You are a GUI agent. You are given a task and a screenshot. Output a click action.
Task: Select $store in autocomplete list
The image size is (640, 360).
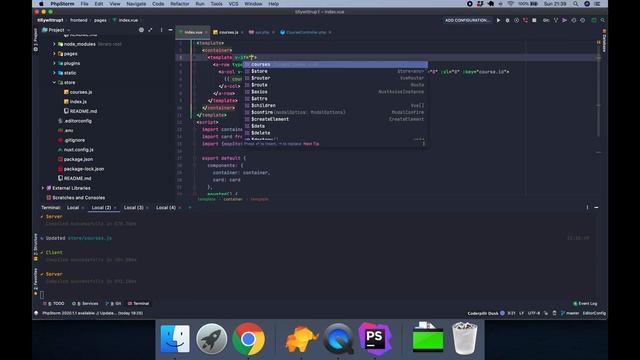[336, 71]
